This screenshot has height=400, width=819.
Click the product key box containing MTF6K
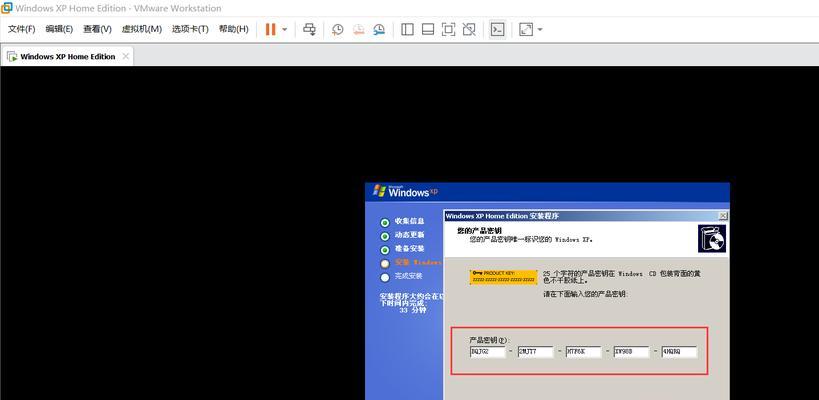click(583, 351)
